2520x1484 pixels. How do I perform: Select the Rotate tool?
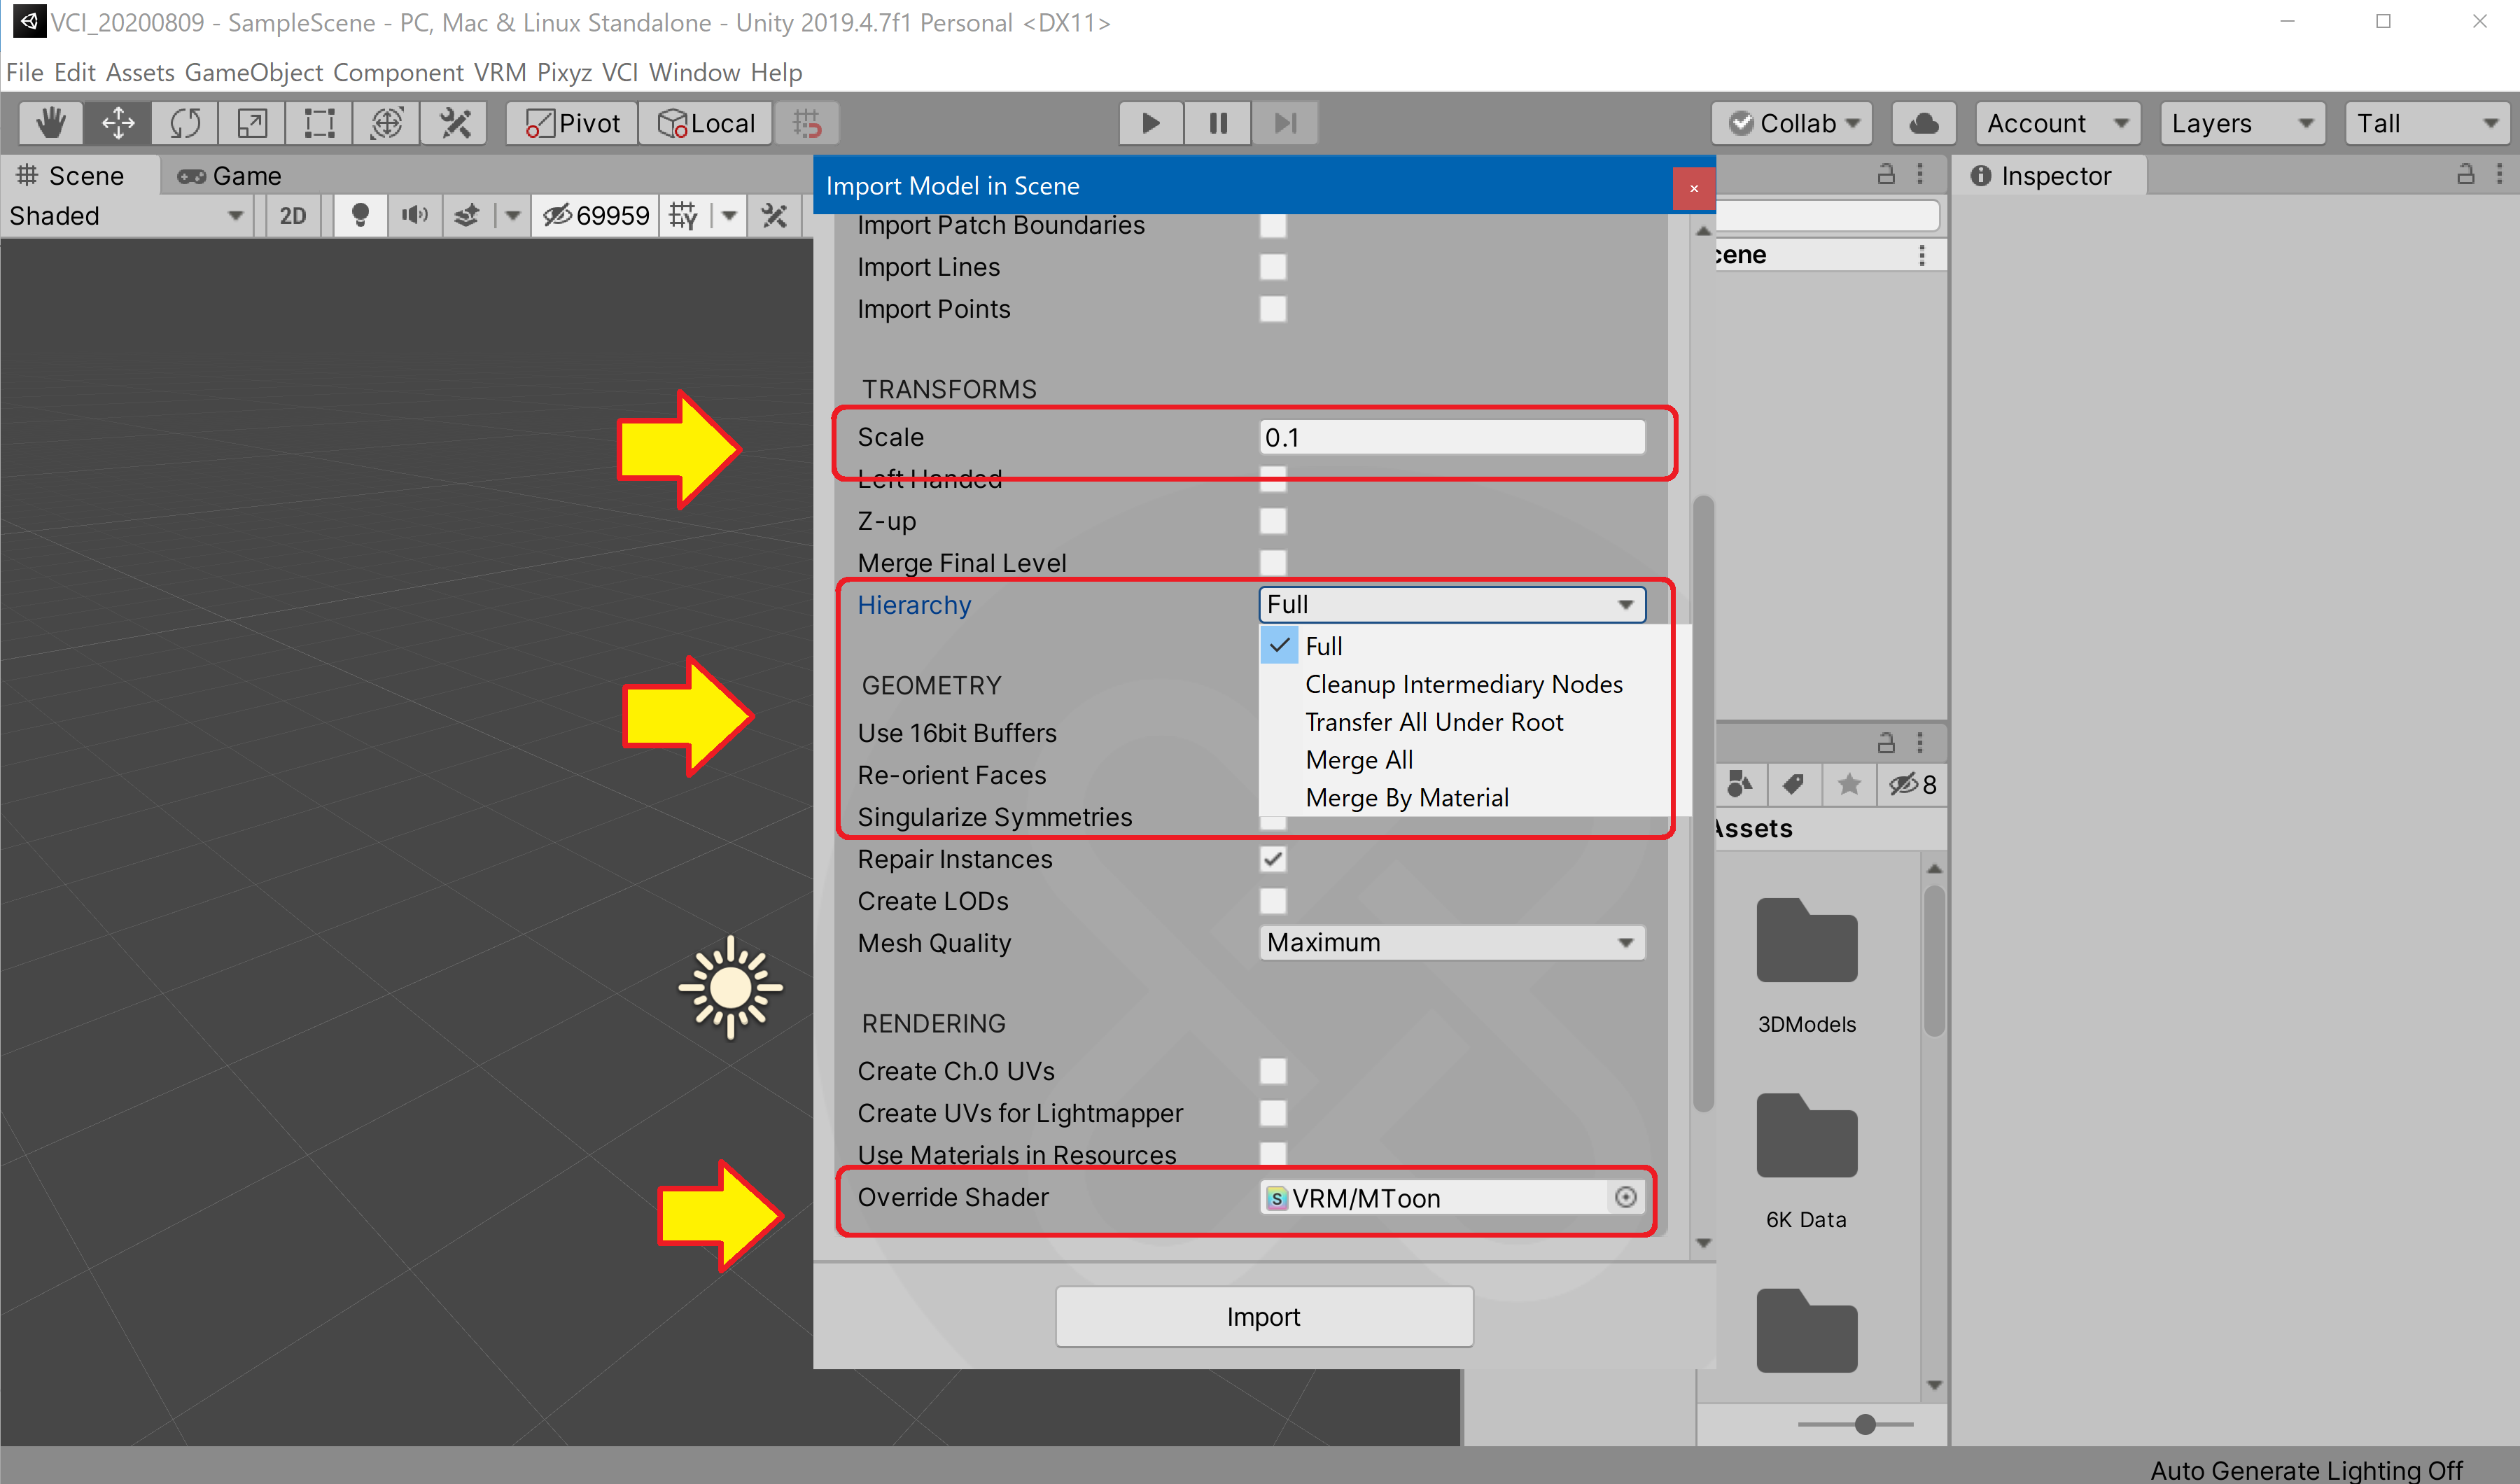coord(185,123)
